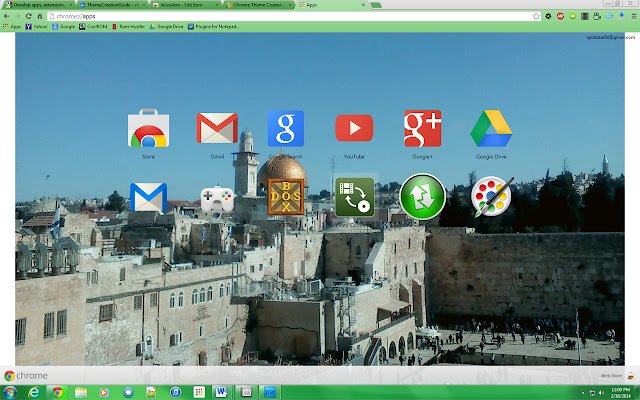The width and height of the screenshot is (640, 400).
Task: Open the Plugins for Notepad bookmark
Action: pos(213,27)
